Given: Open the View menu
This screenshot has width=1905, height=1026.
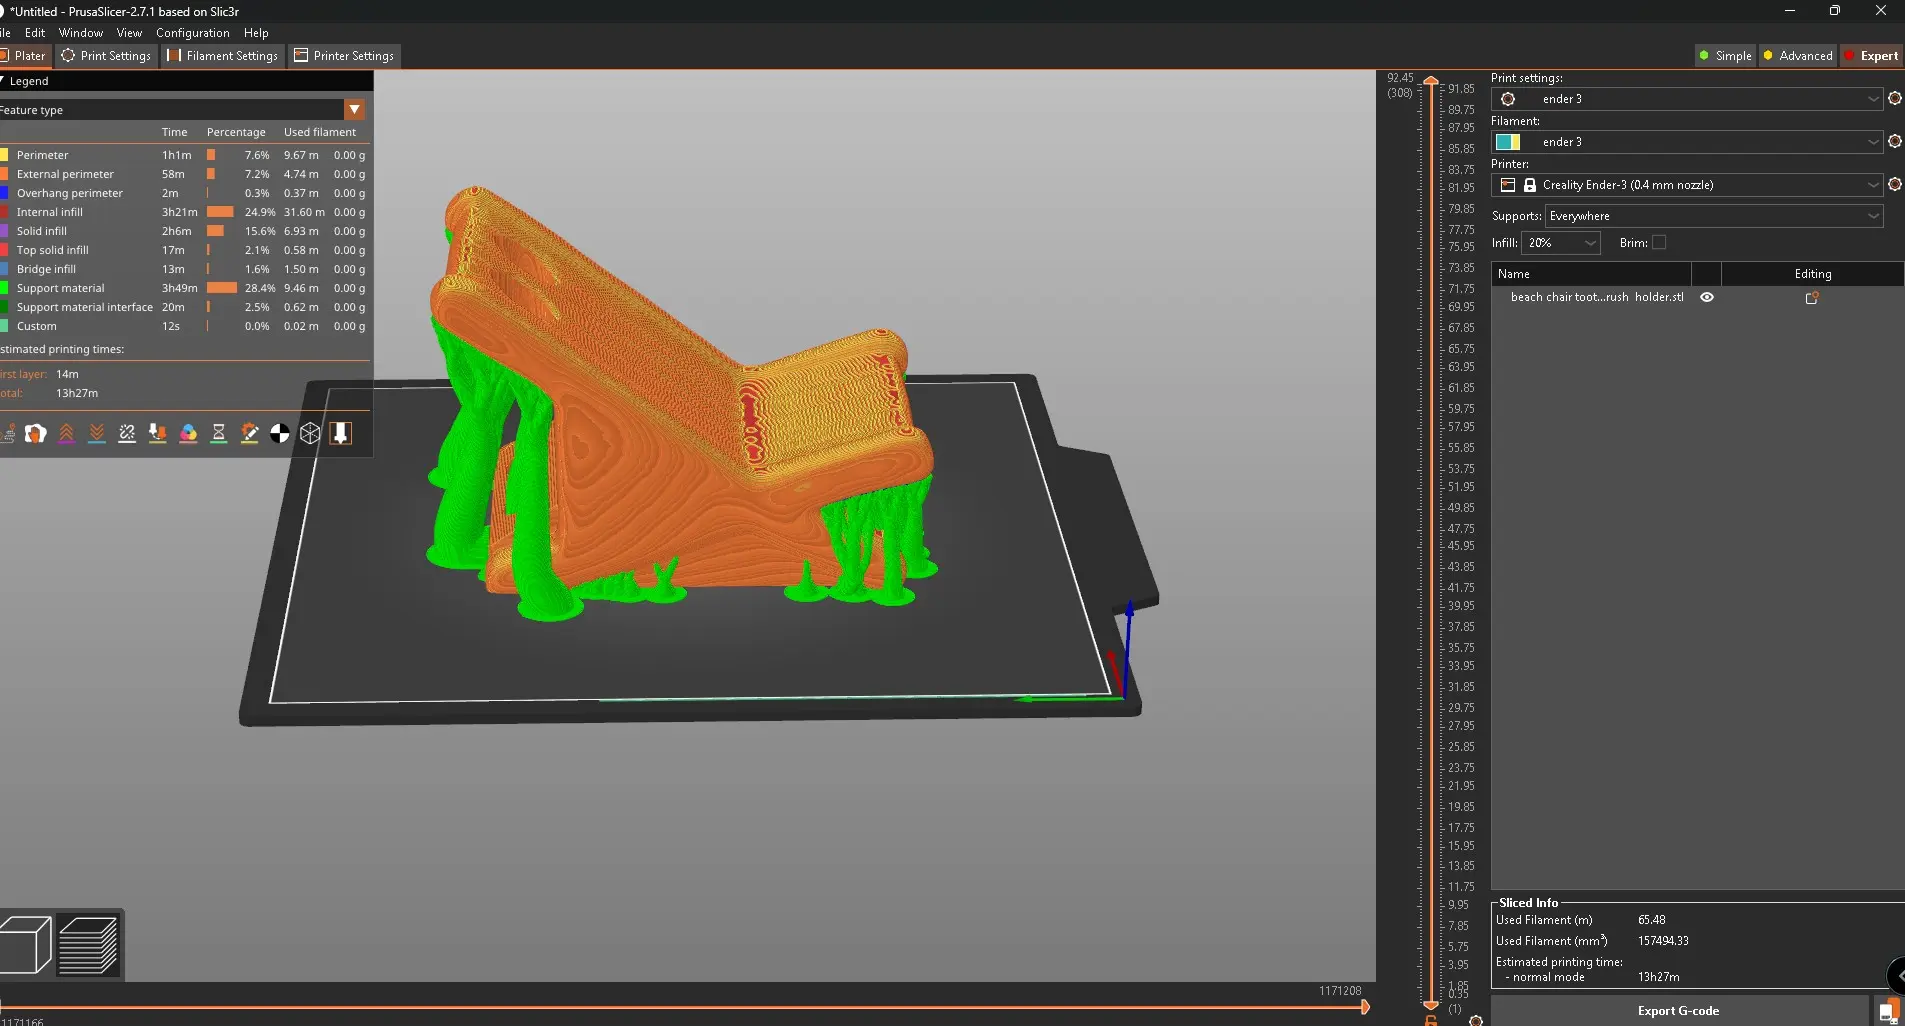Looking at the screenshot, I should [129, 33].
